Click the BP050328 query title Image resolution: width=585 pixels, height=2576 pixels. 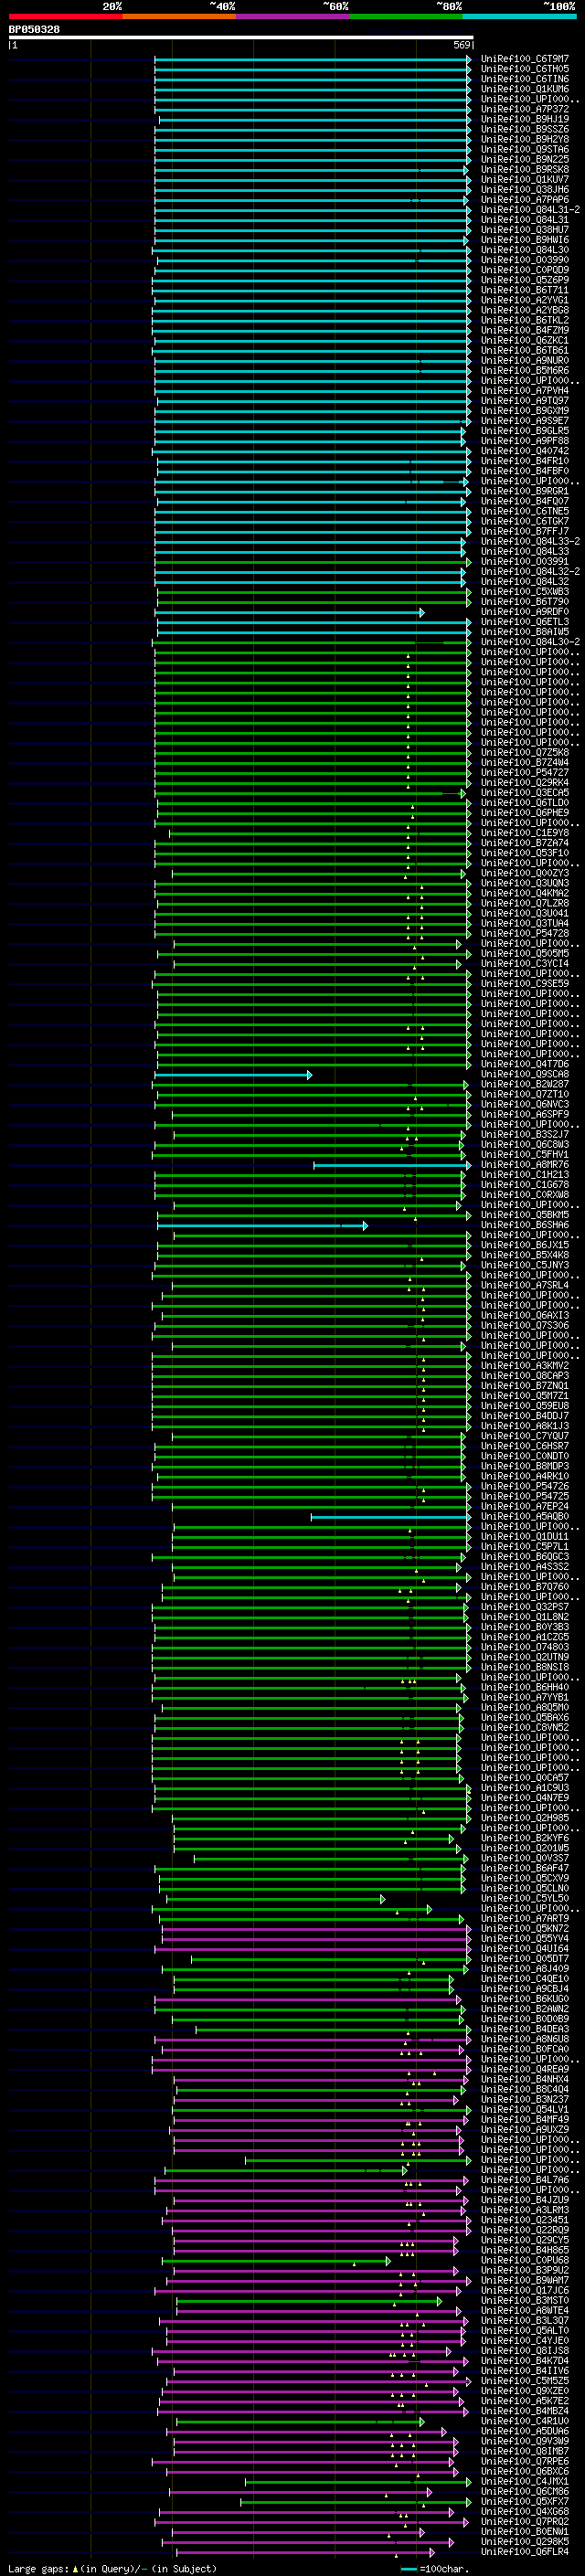click(34, 29)
